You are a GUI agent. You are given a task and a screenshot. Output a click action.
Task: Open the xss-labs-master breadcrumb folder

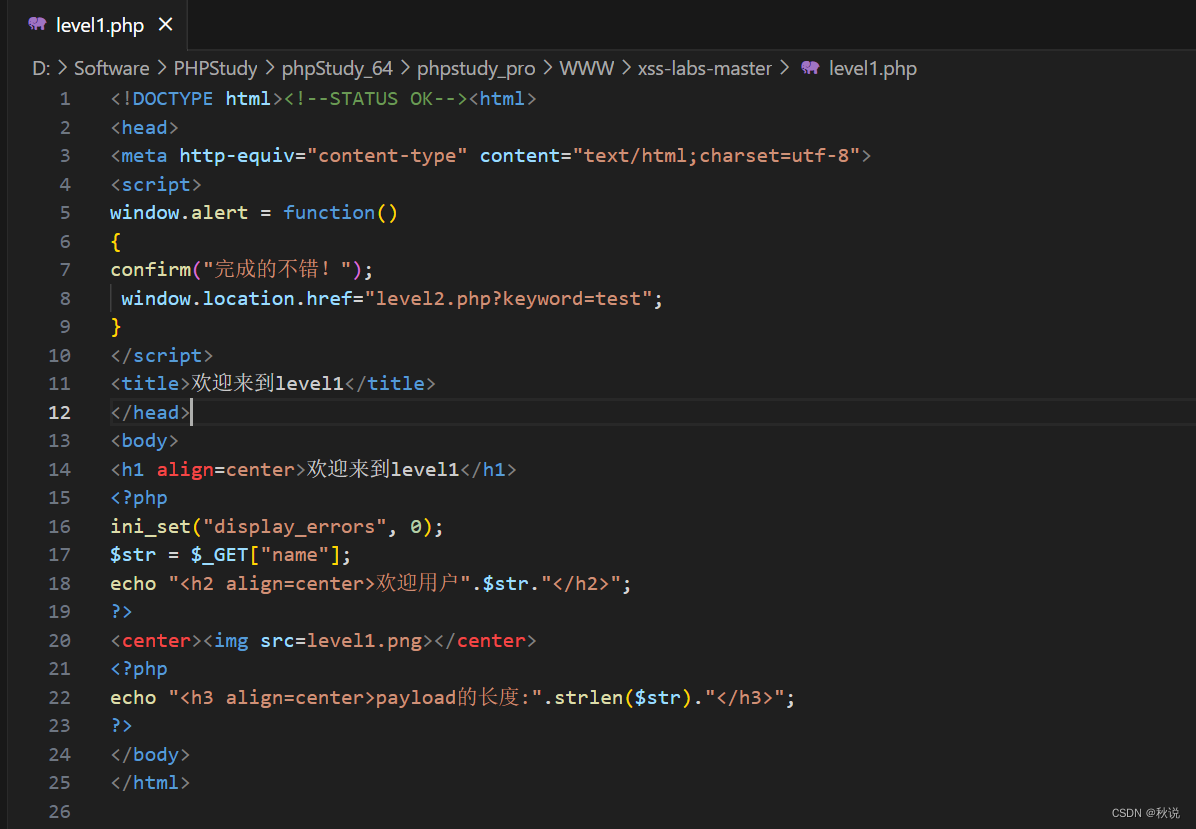point(705,68)
